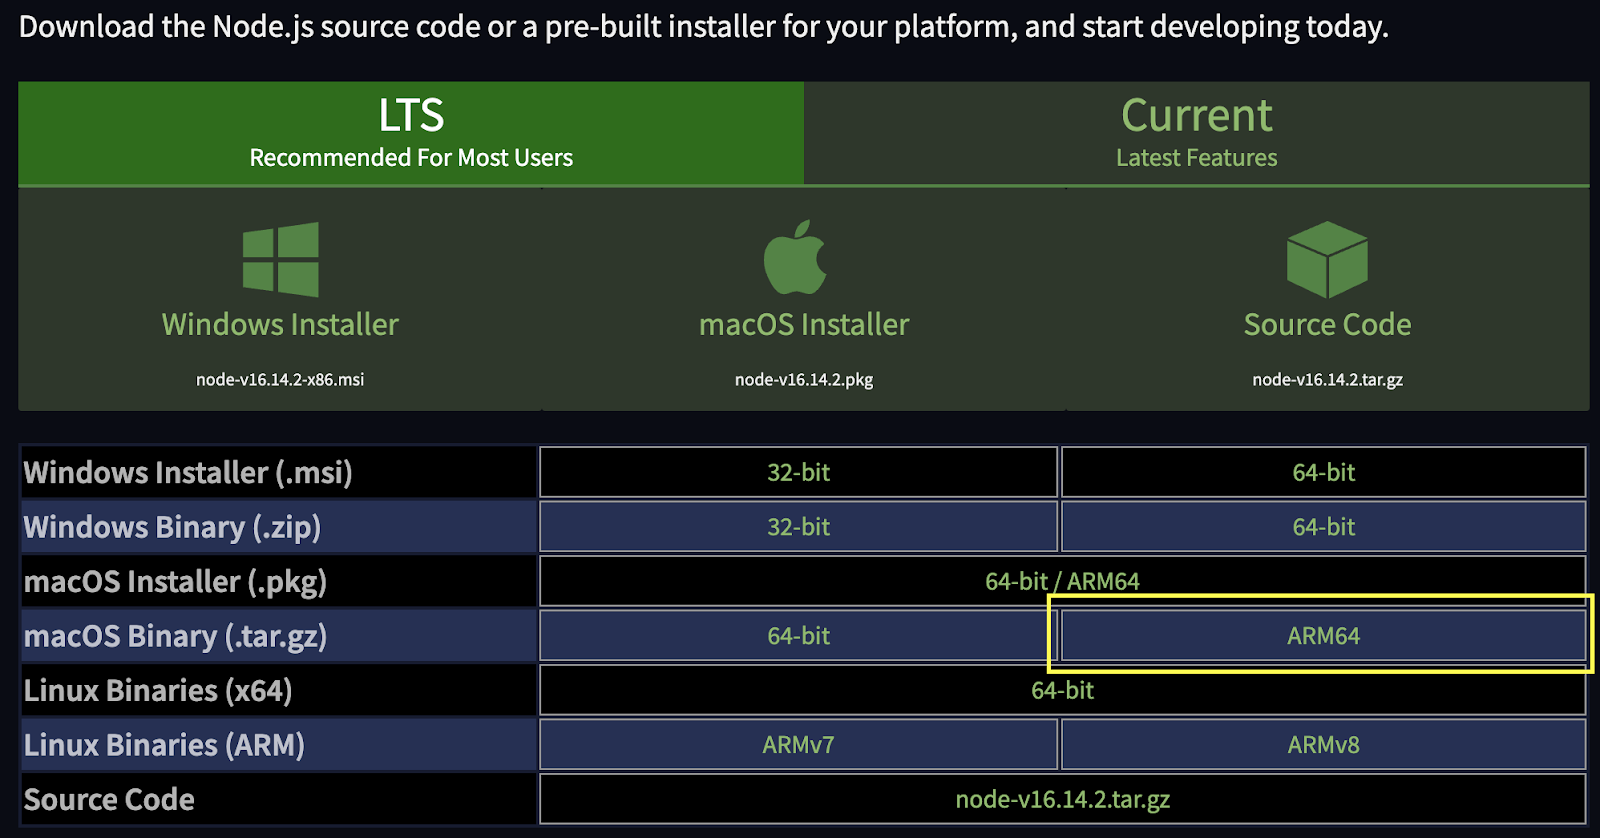Click the 'Download the Node.js source code' sentence
This screenshot has height=838, width=1600.
[x=703, y=26]
